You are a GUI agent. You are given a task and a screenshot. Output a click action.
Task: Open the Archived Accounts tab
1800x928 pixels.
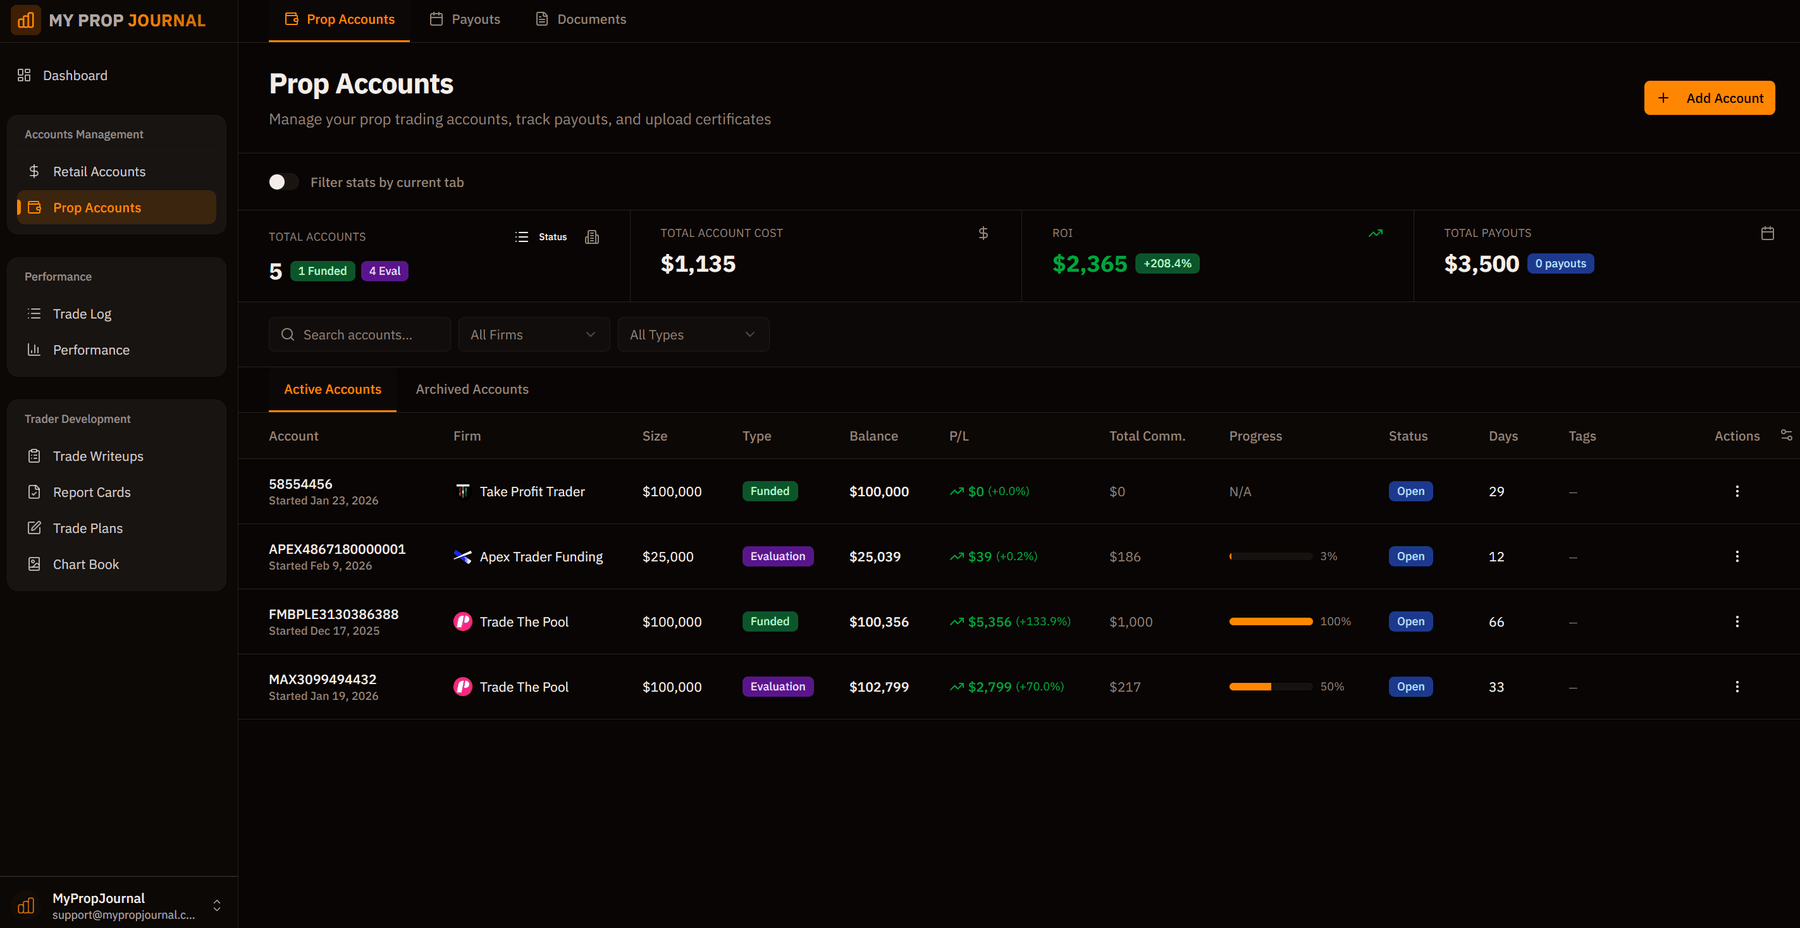pyautogui.click(x=471, y=389)
